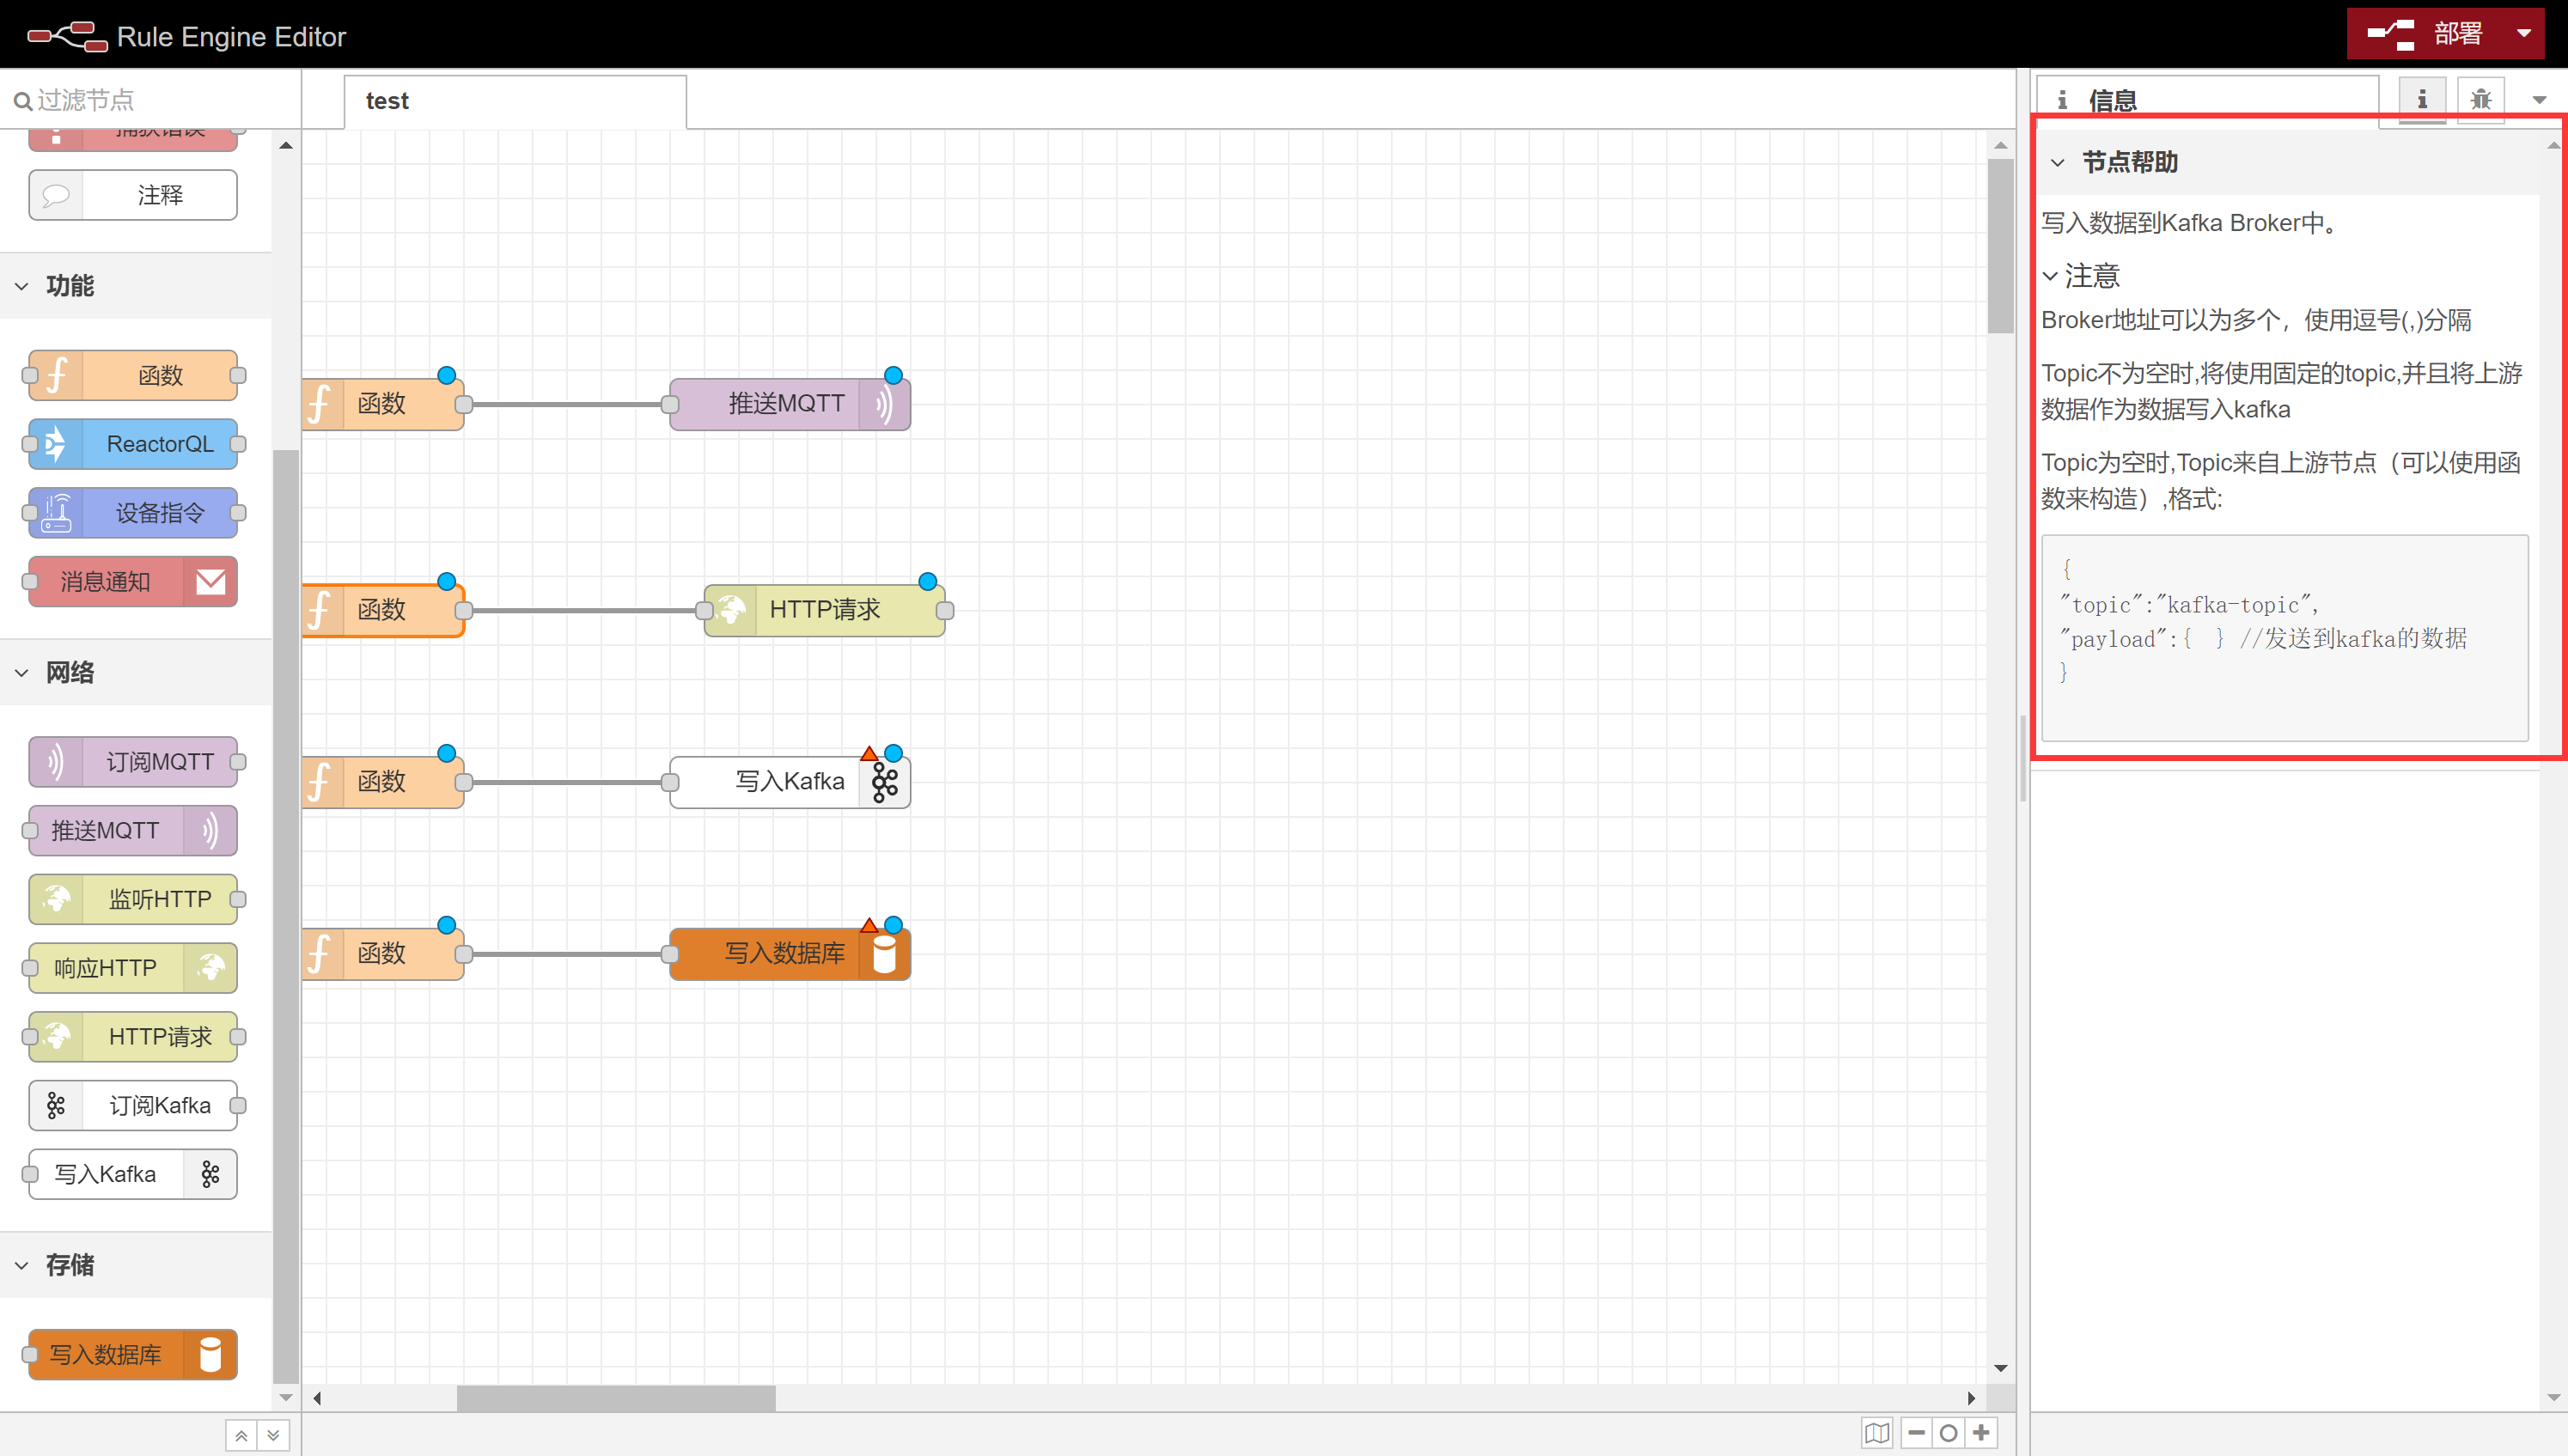This screenshot has width=2568, height=1456.
Task: Click the canvas scroll left arrow
Action: tap(317, 1398)
